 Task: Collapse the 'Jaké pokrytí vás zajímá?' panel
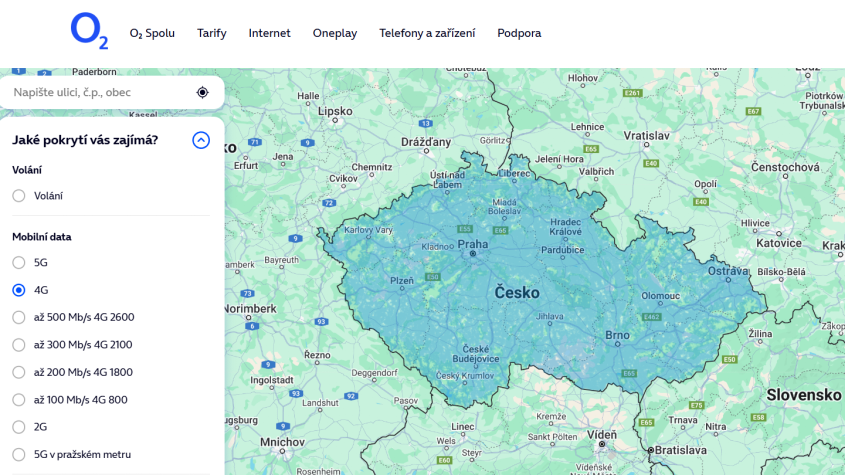click(201, 140)
